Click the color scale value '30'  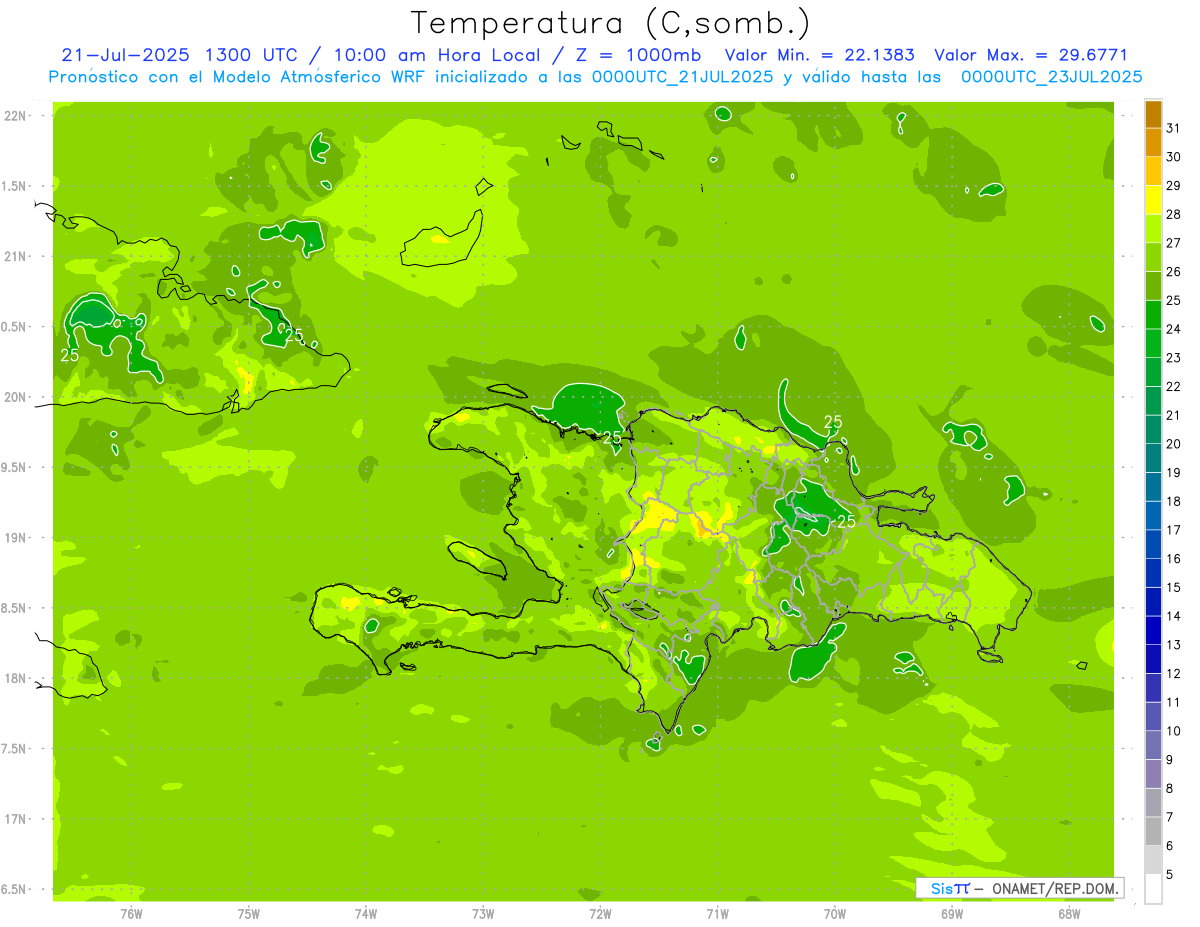coord(1174,157)
